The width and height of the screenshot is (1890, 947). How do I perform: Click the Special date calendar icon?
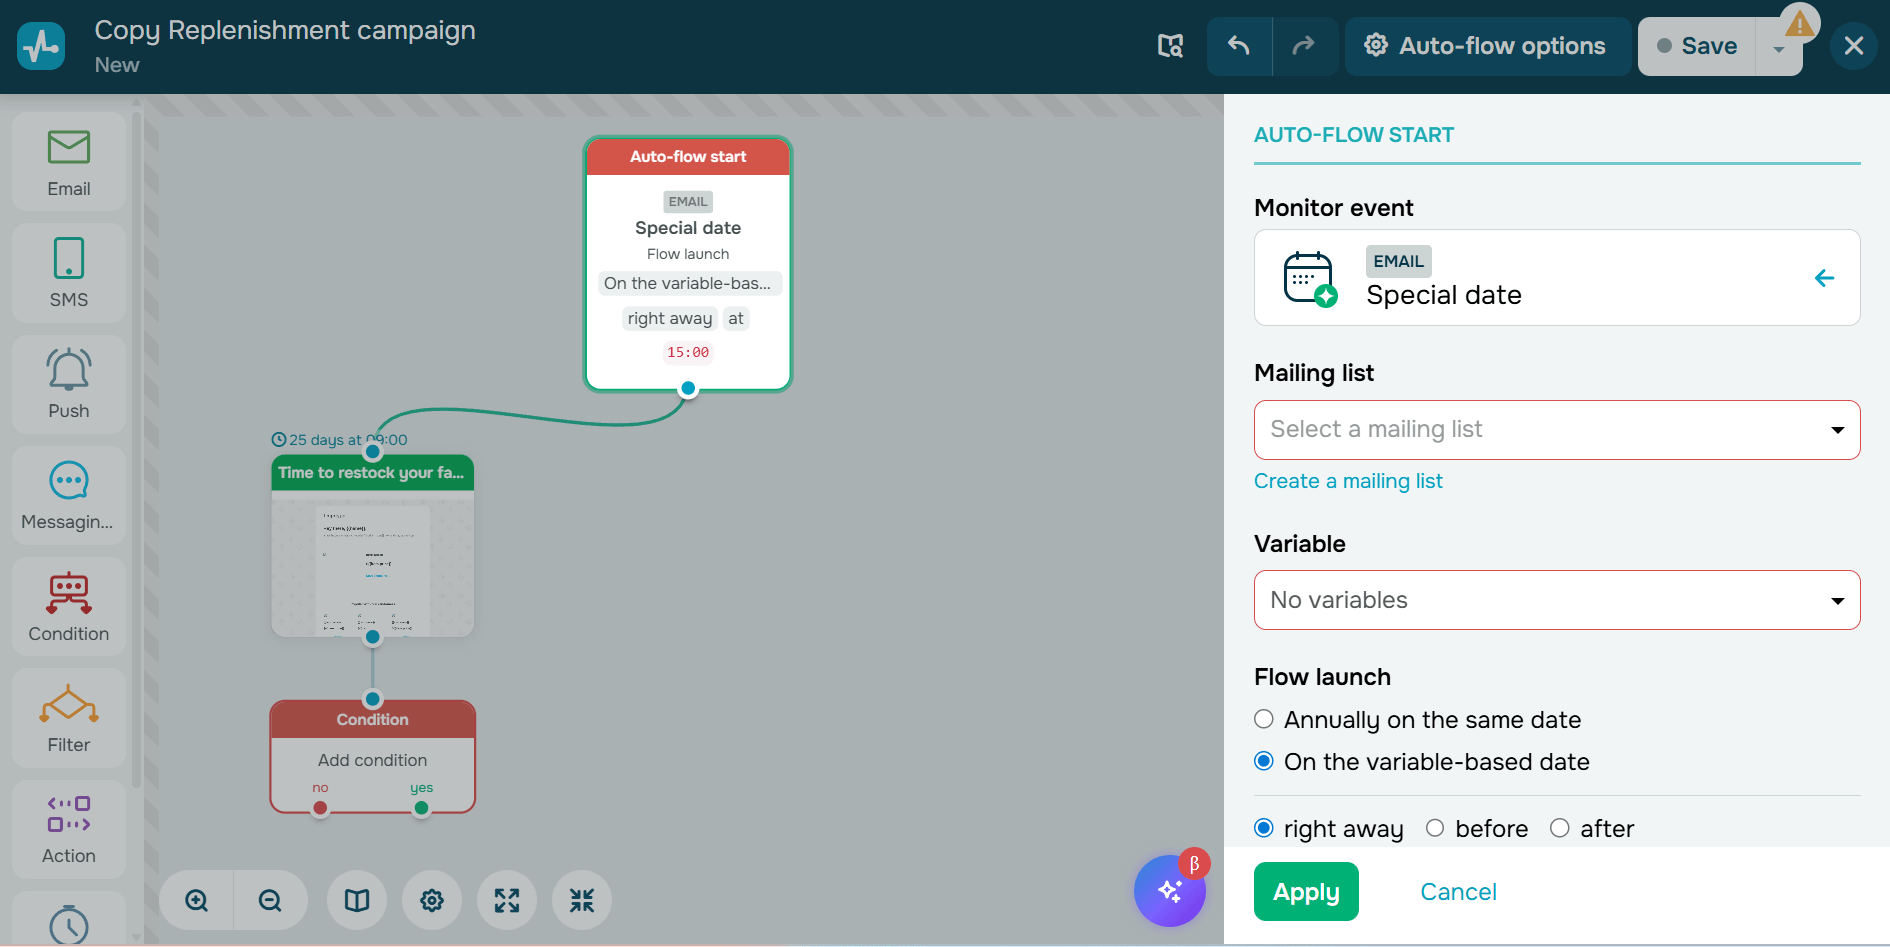1310,279
